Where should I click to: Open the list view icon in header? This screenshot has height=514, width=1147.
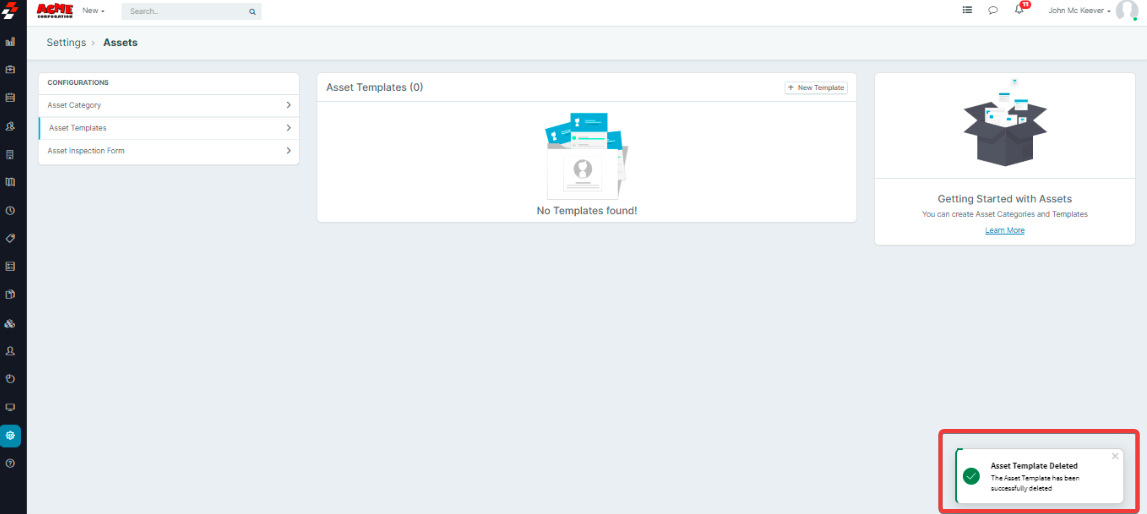point(967,10)
